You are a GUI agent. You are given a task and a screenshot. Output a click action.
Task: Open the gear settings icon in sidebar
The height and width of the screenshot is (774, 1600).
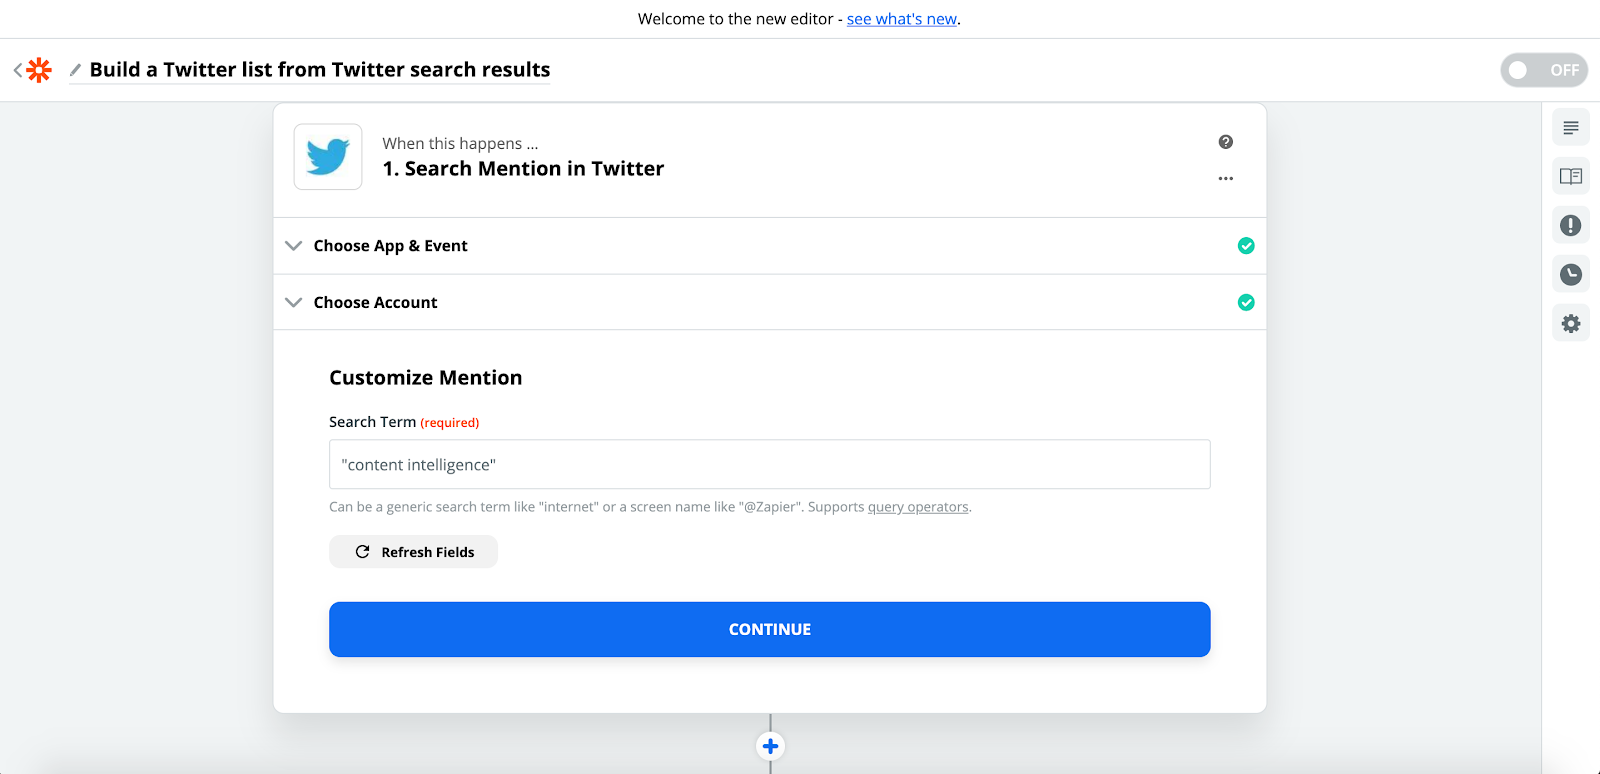coord(1571,323)
